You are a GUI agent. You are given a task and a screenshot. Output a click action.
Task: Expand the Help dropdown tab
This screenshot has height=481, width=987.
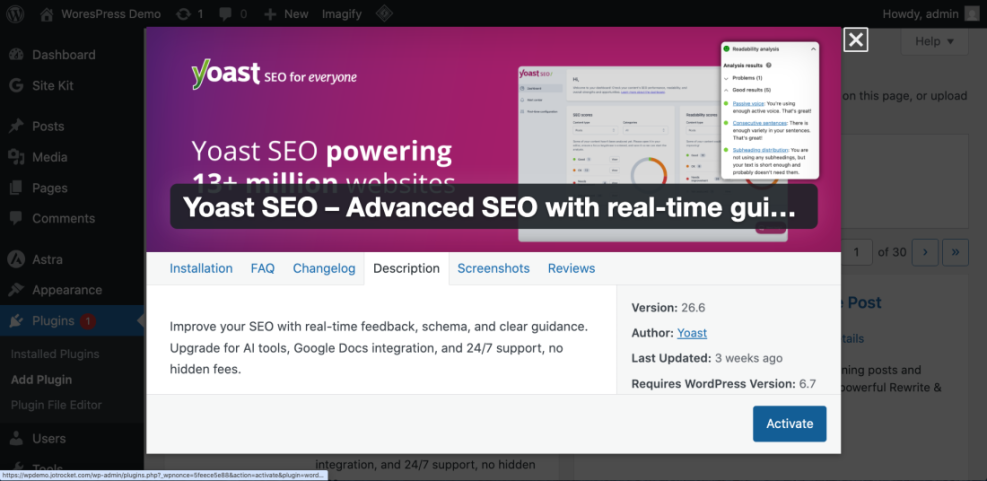tap(933, 42)
